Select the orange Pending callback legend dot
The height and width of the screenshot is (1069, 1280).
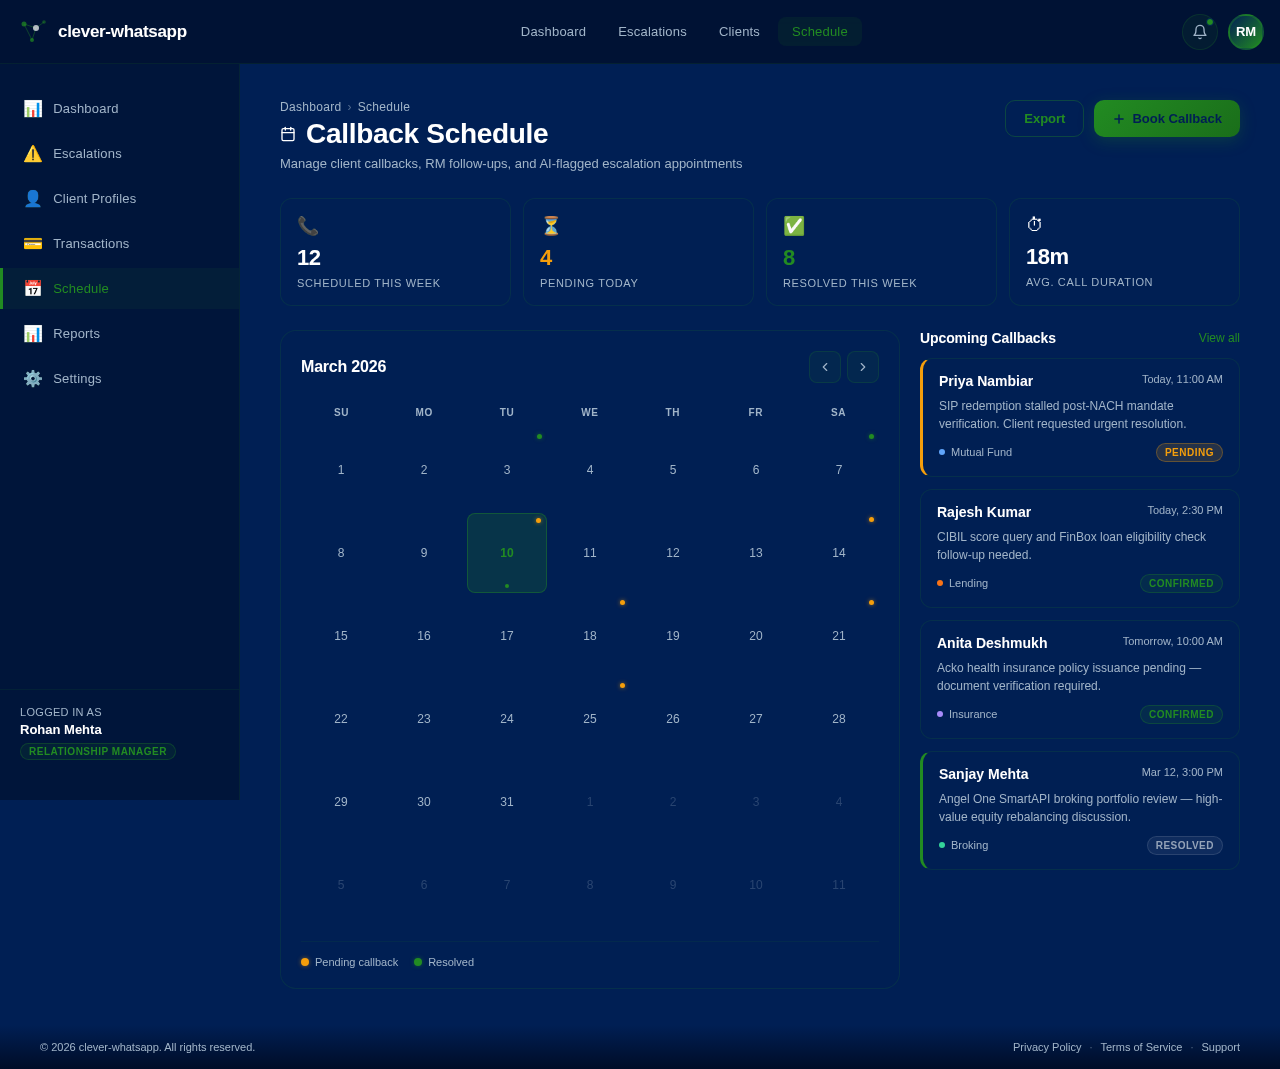click(303, 961)
